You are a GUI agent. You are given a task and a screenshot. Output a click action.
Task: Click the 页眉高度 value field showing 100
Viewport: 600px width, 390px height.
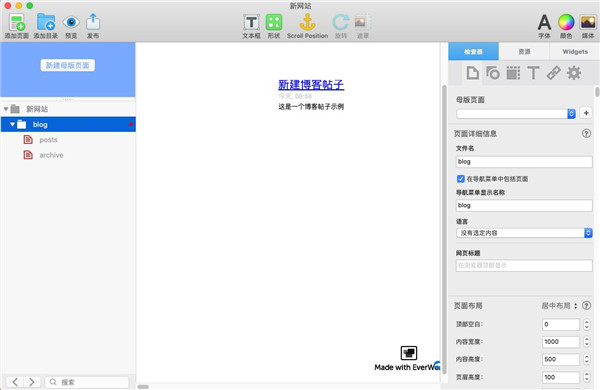coord(561,377)
